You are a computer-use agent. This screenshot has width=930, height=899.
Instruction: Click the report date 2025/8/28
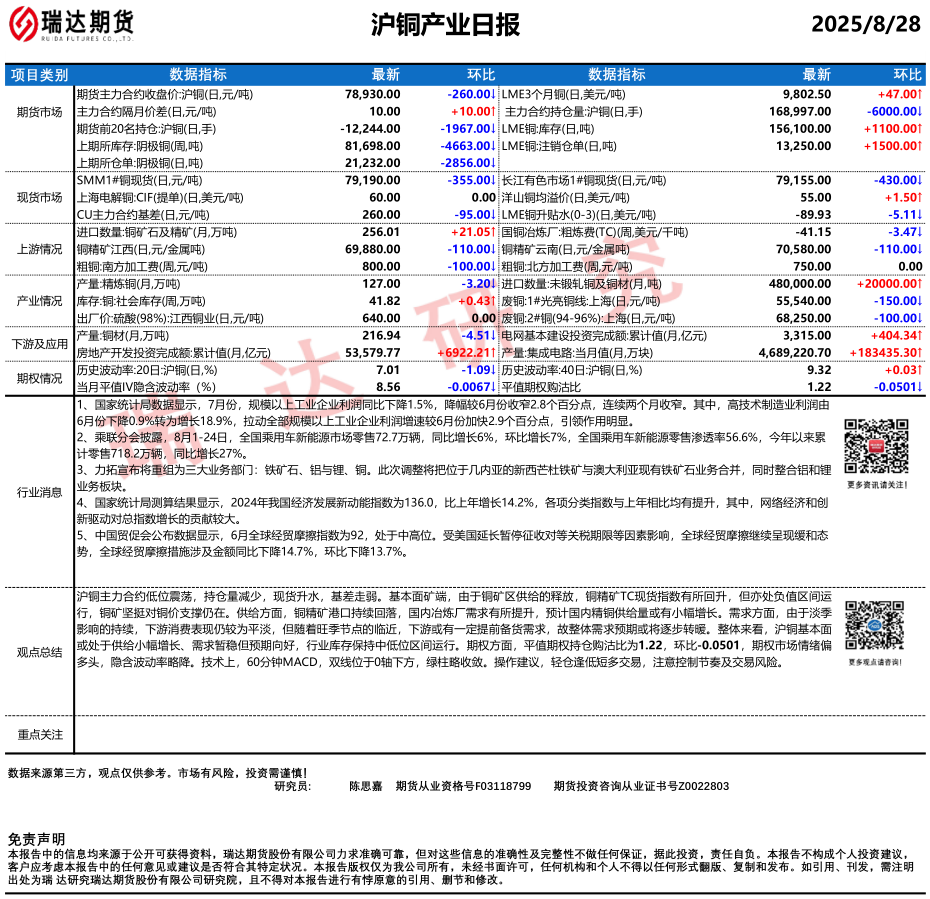(x=866, y=25)
